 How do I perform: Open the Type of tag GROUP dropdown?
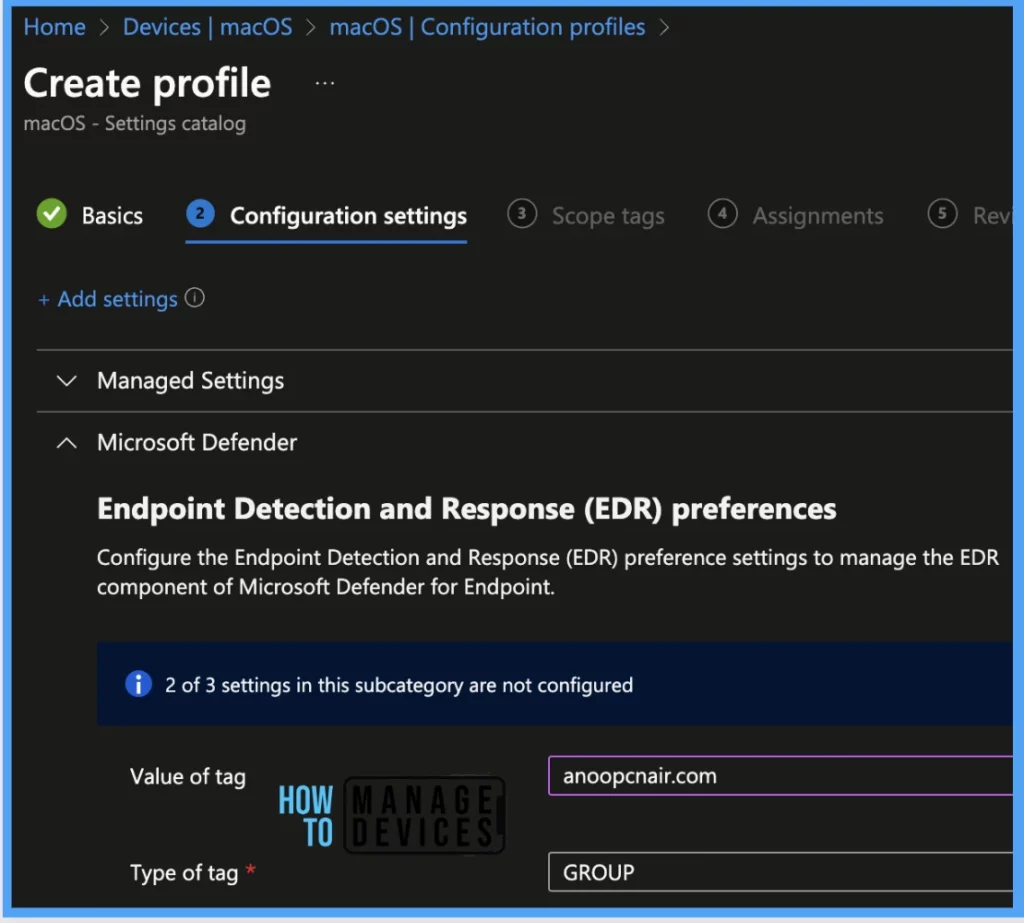tap(780, 872)
